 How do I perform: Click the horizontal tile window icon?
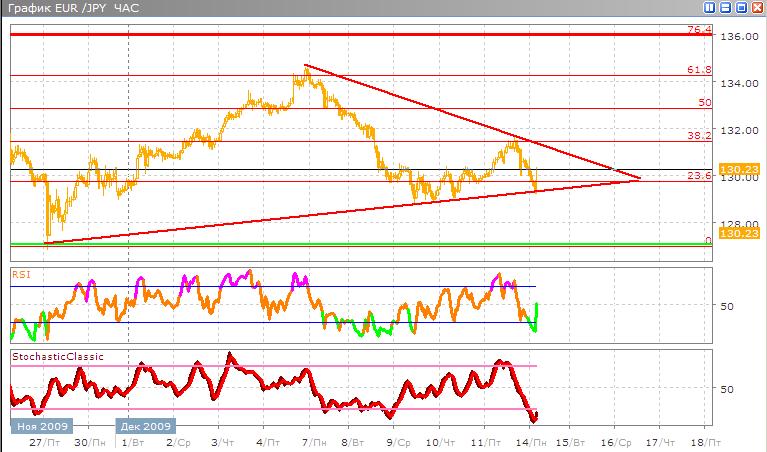[724, 7]
